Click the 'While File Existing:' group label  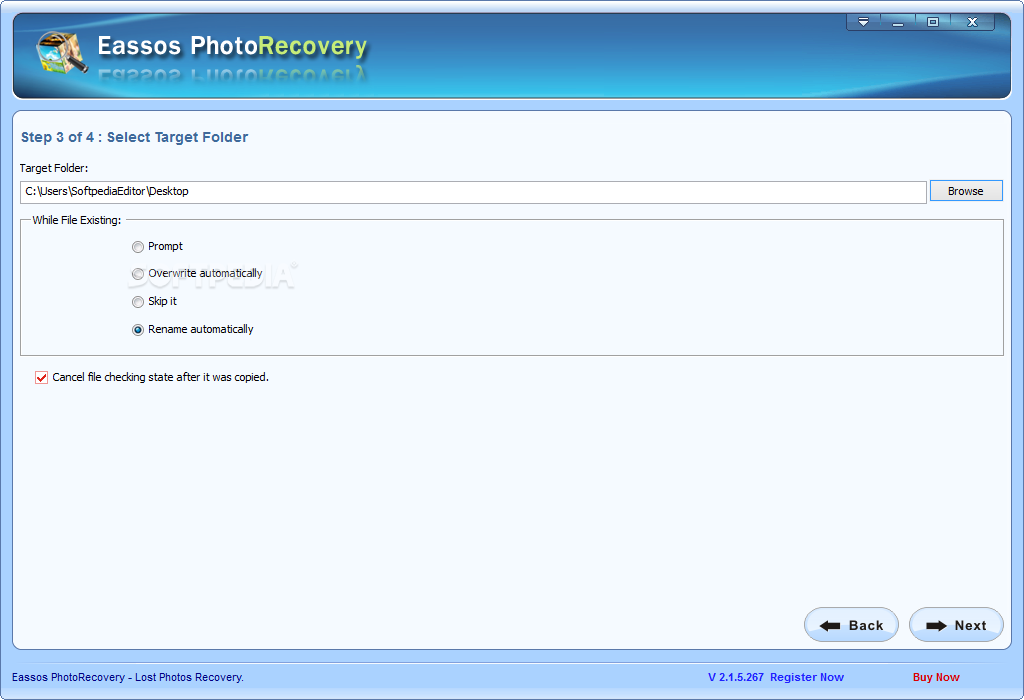coord(77,220)
